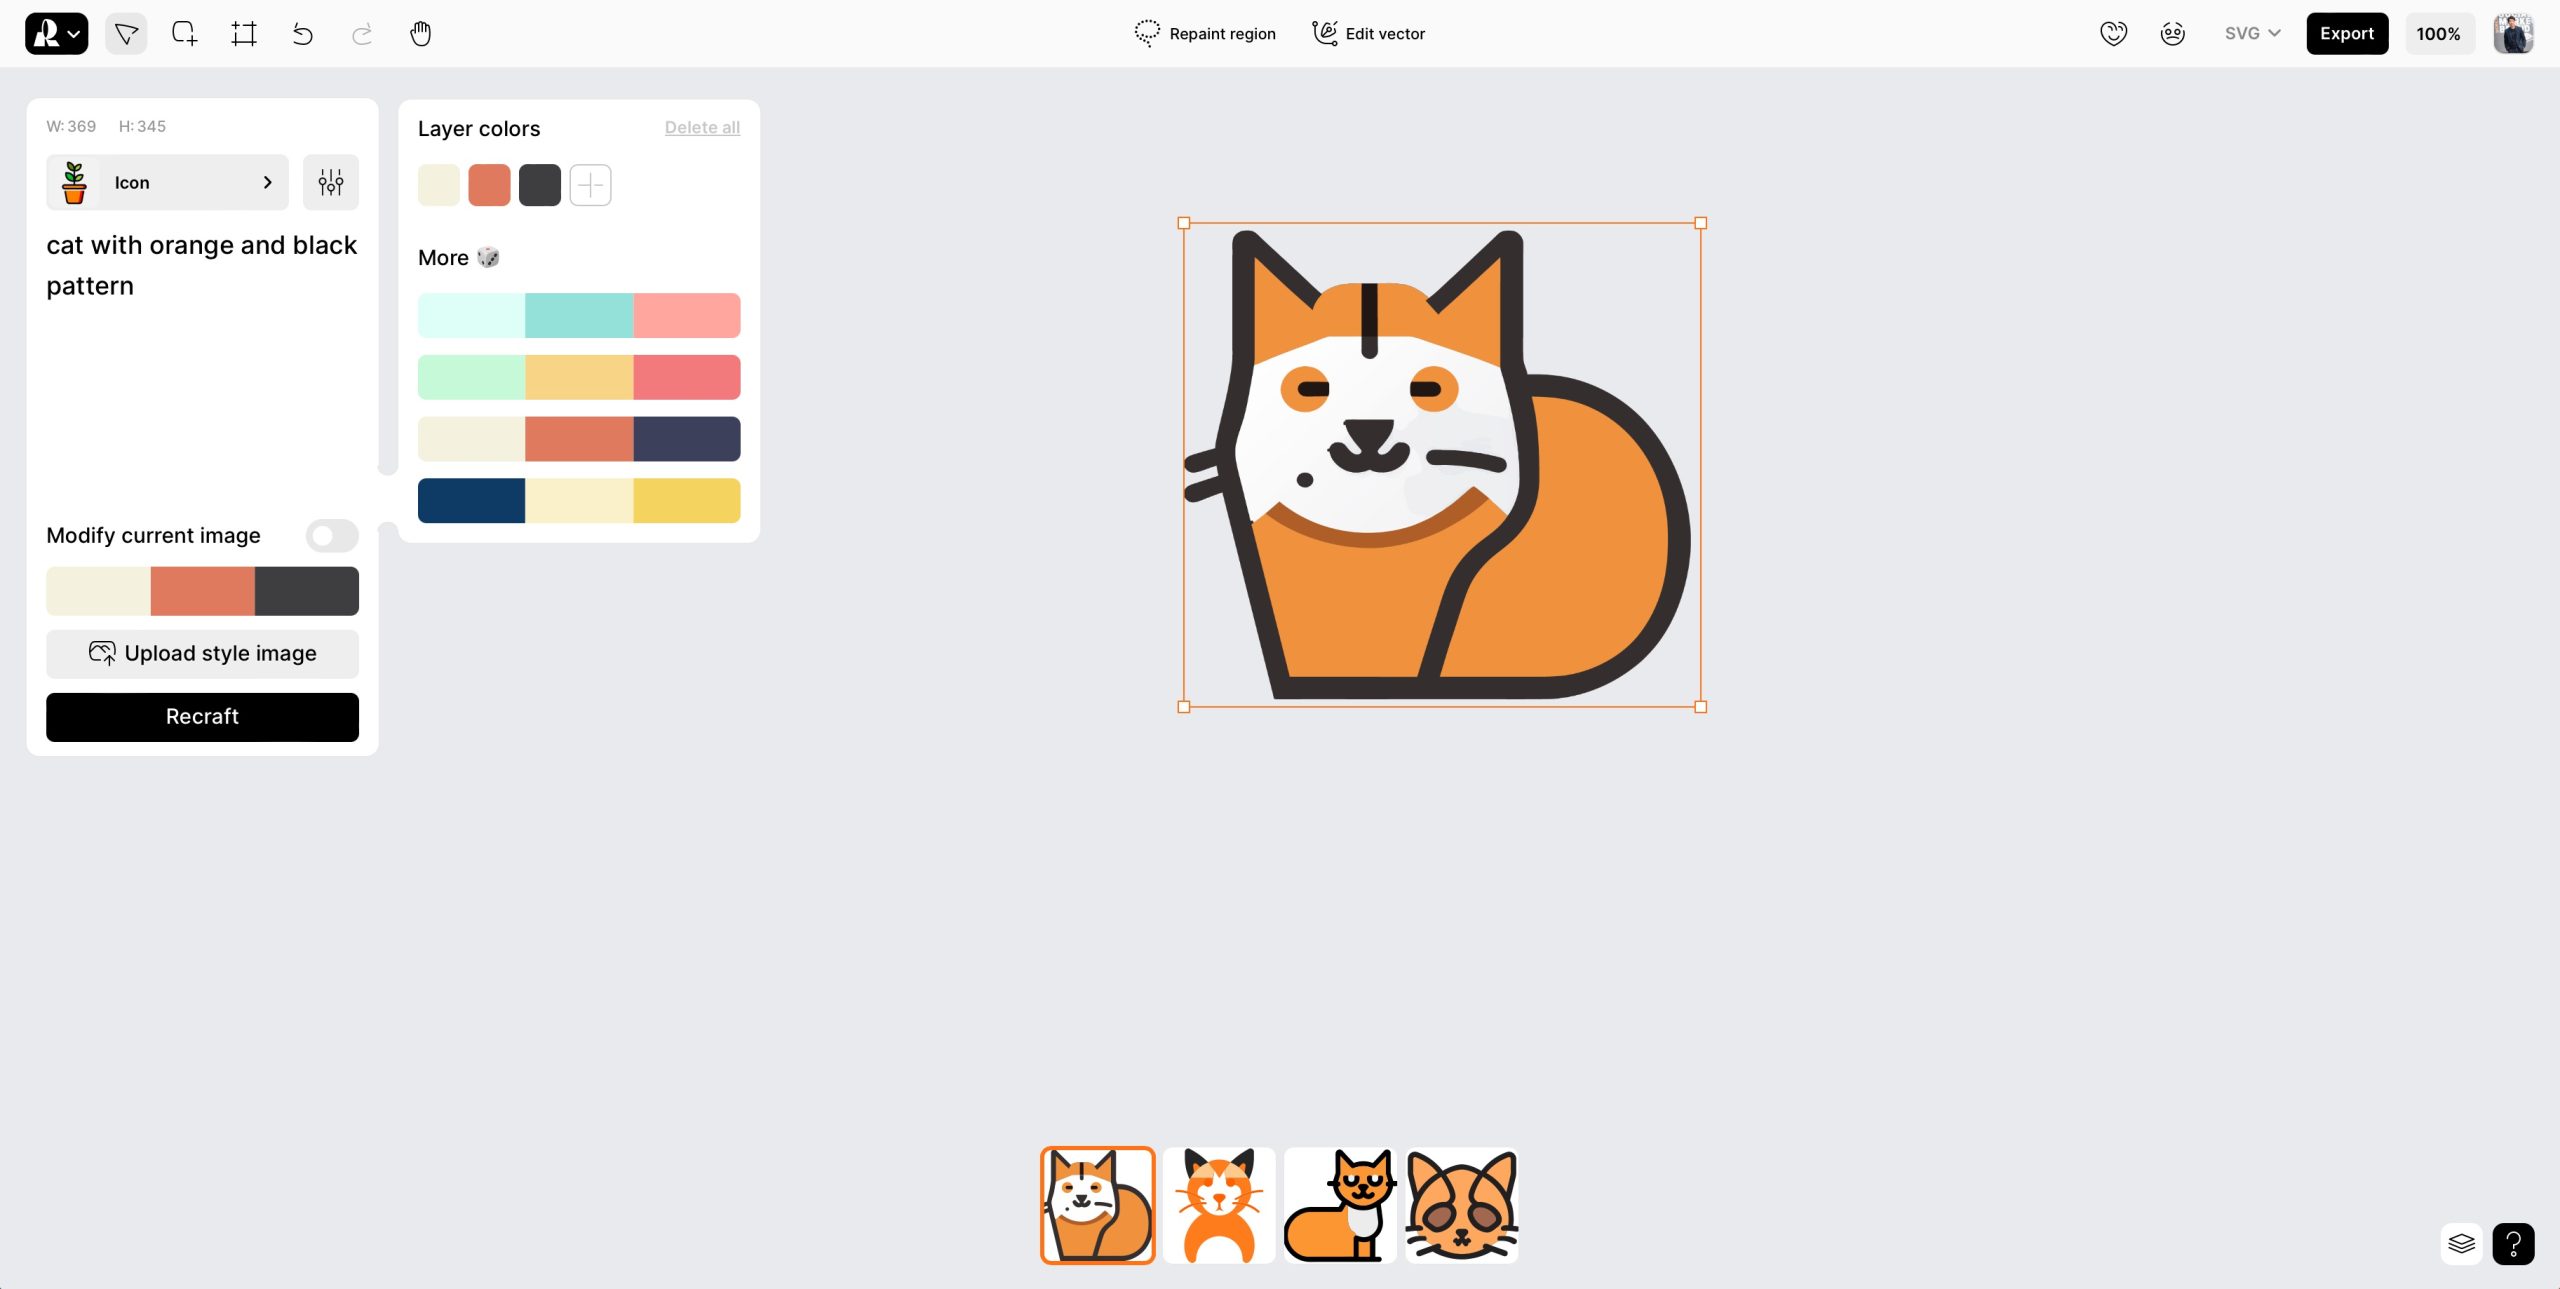Click Edit vector in top bar
This screenshot has width=2560, height=1289.
click(x=1368, y=33)
